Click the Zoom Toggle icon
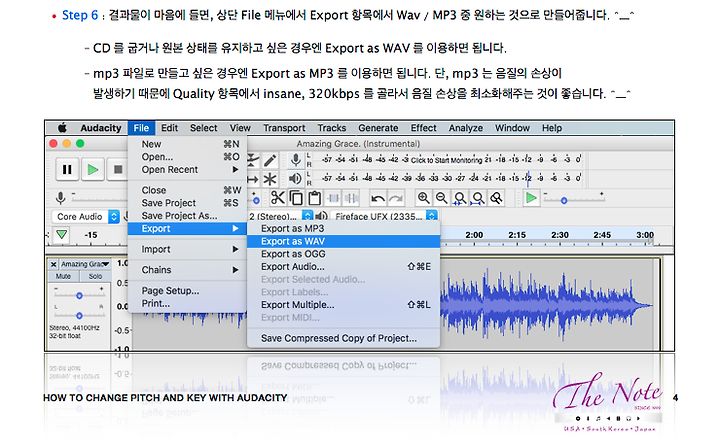The height and width of the screenshot is (444, 720). (x=496, y=198)
